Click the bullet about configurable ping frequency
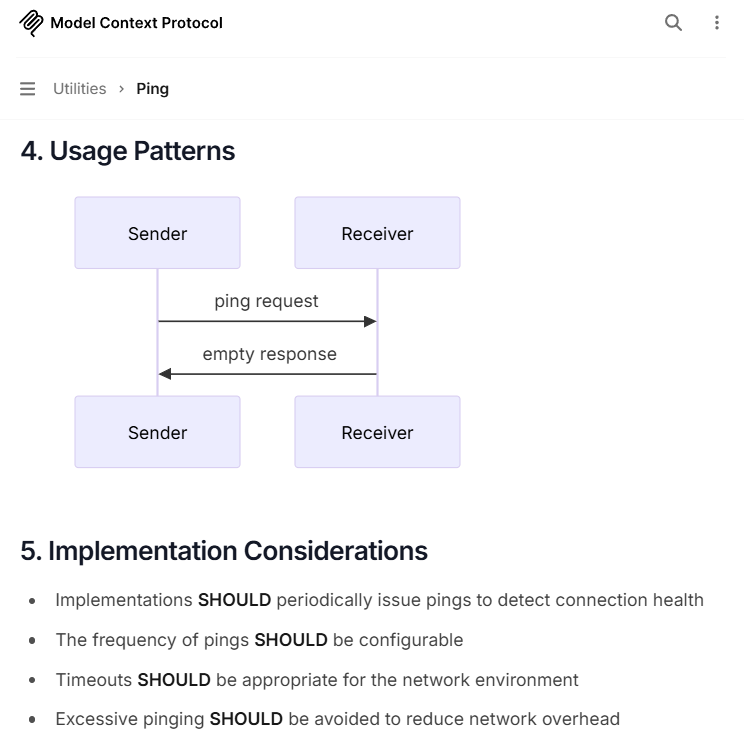The height and width of the screenshot is (747, 744). coord(259,640)
